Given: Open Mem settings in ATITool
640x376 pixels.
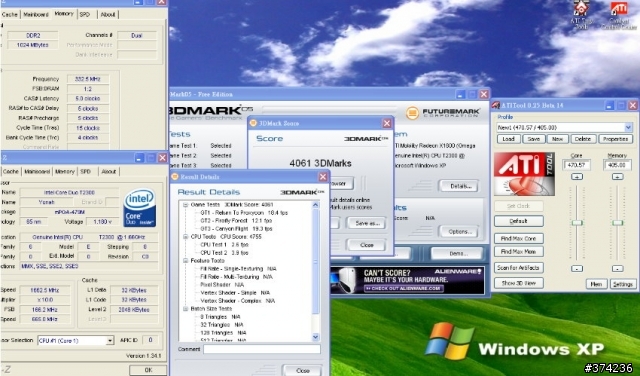Looking at the screenshot, I should pos(596,284).
